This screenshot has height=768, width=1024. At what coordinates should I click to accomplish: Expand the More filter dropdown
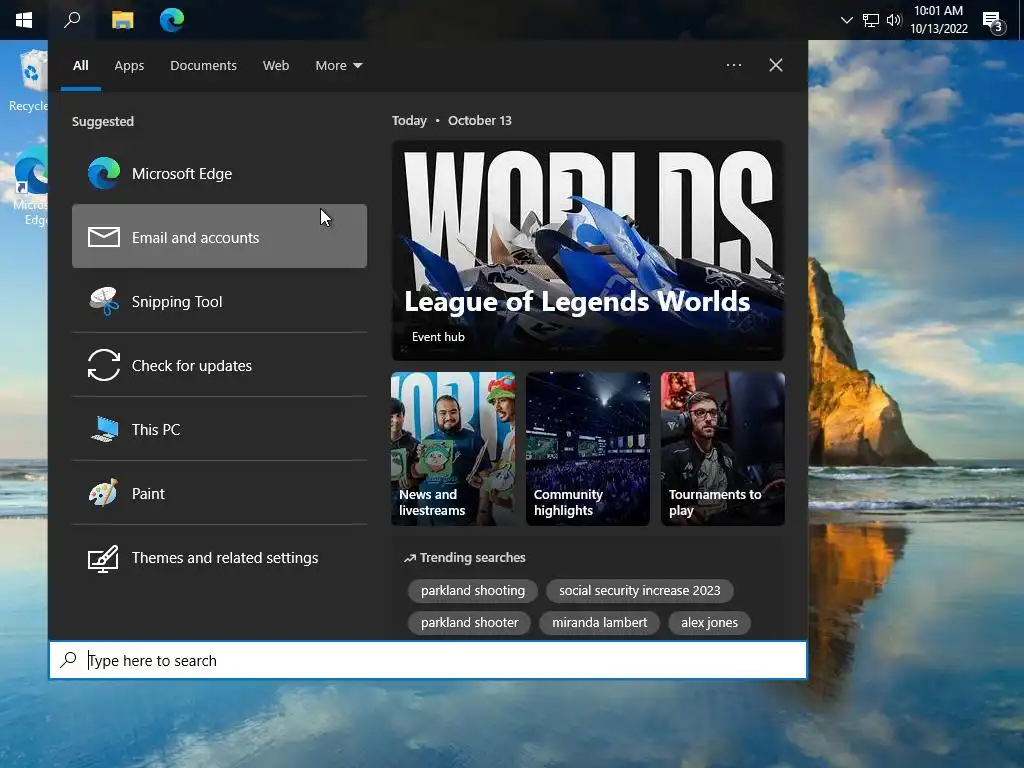click(338, 65)
